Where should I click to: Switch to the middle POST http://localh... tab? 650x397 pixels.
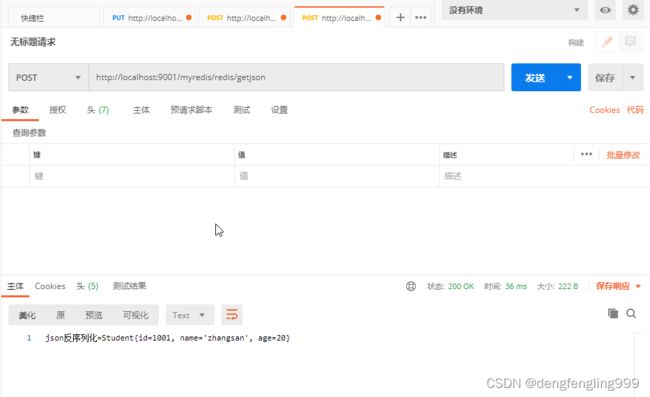click(246, 18)
